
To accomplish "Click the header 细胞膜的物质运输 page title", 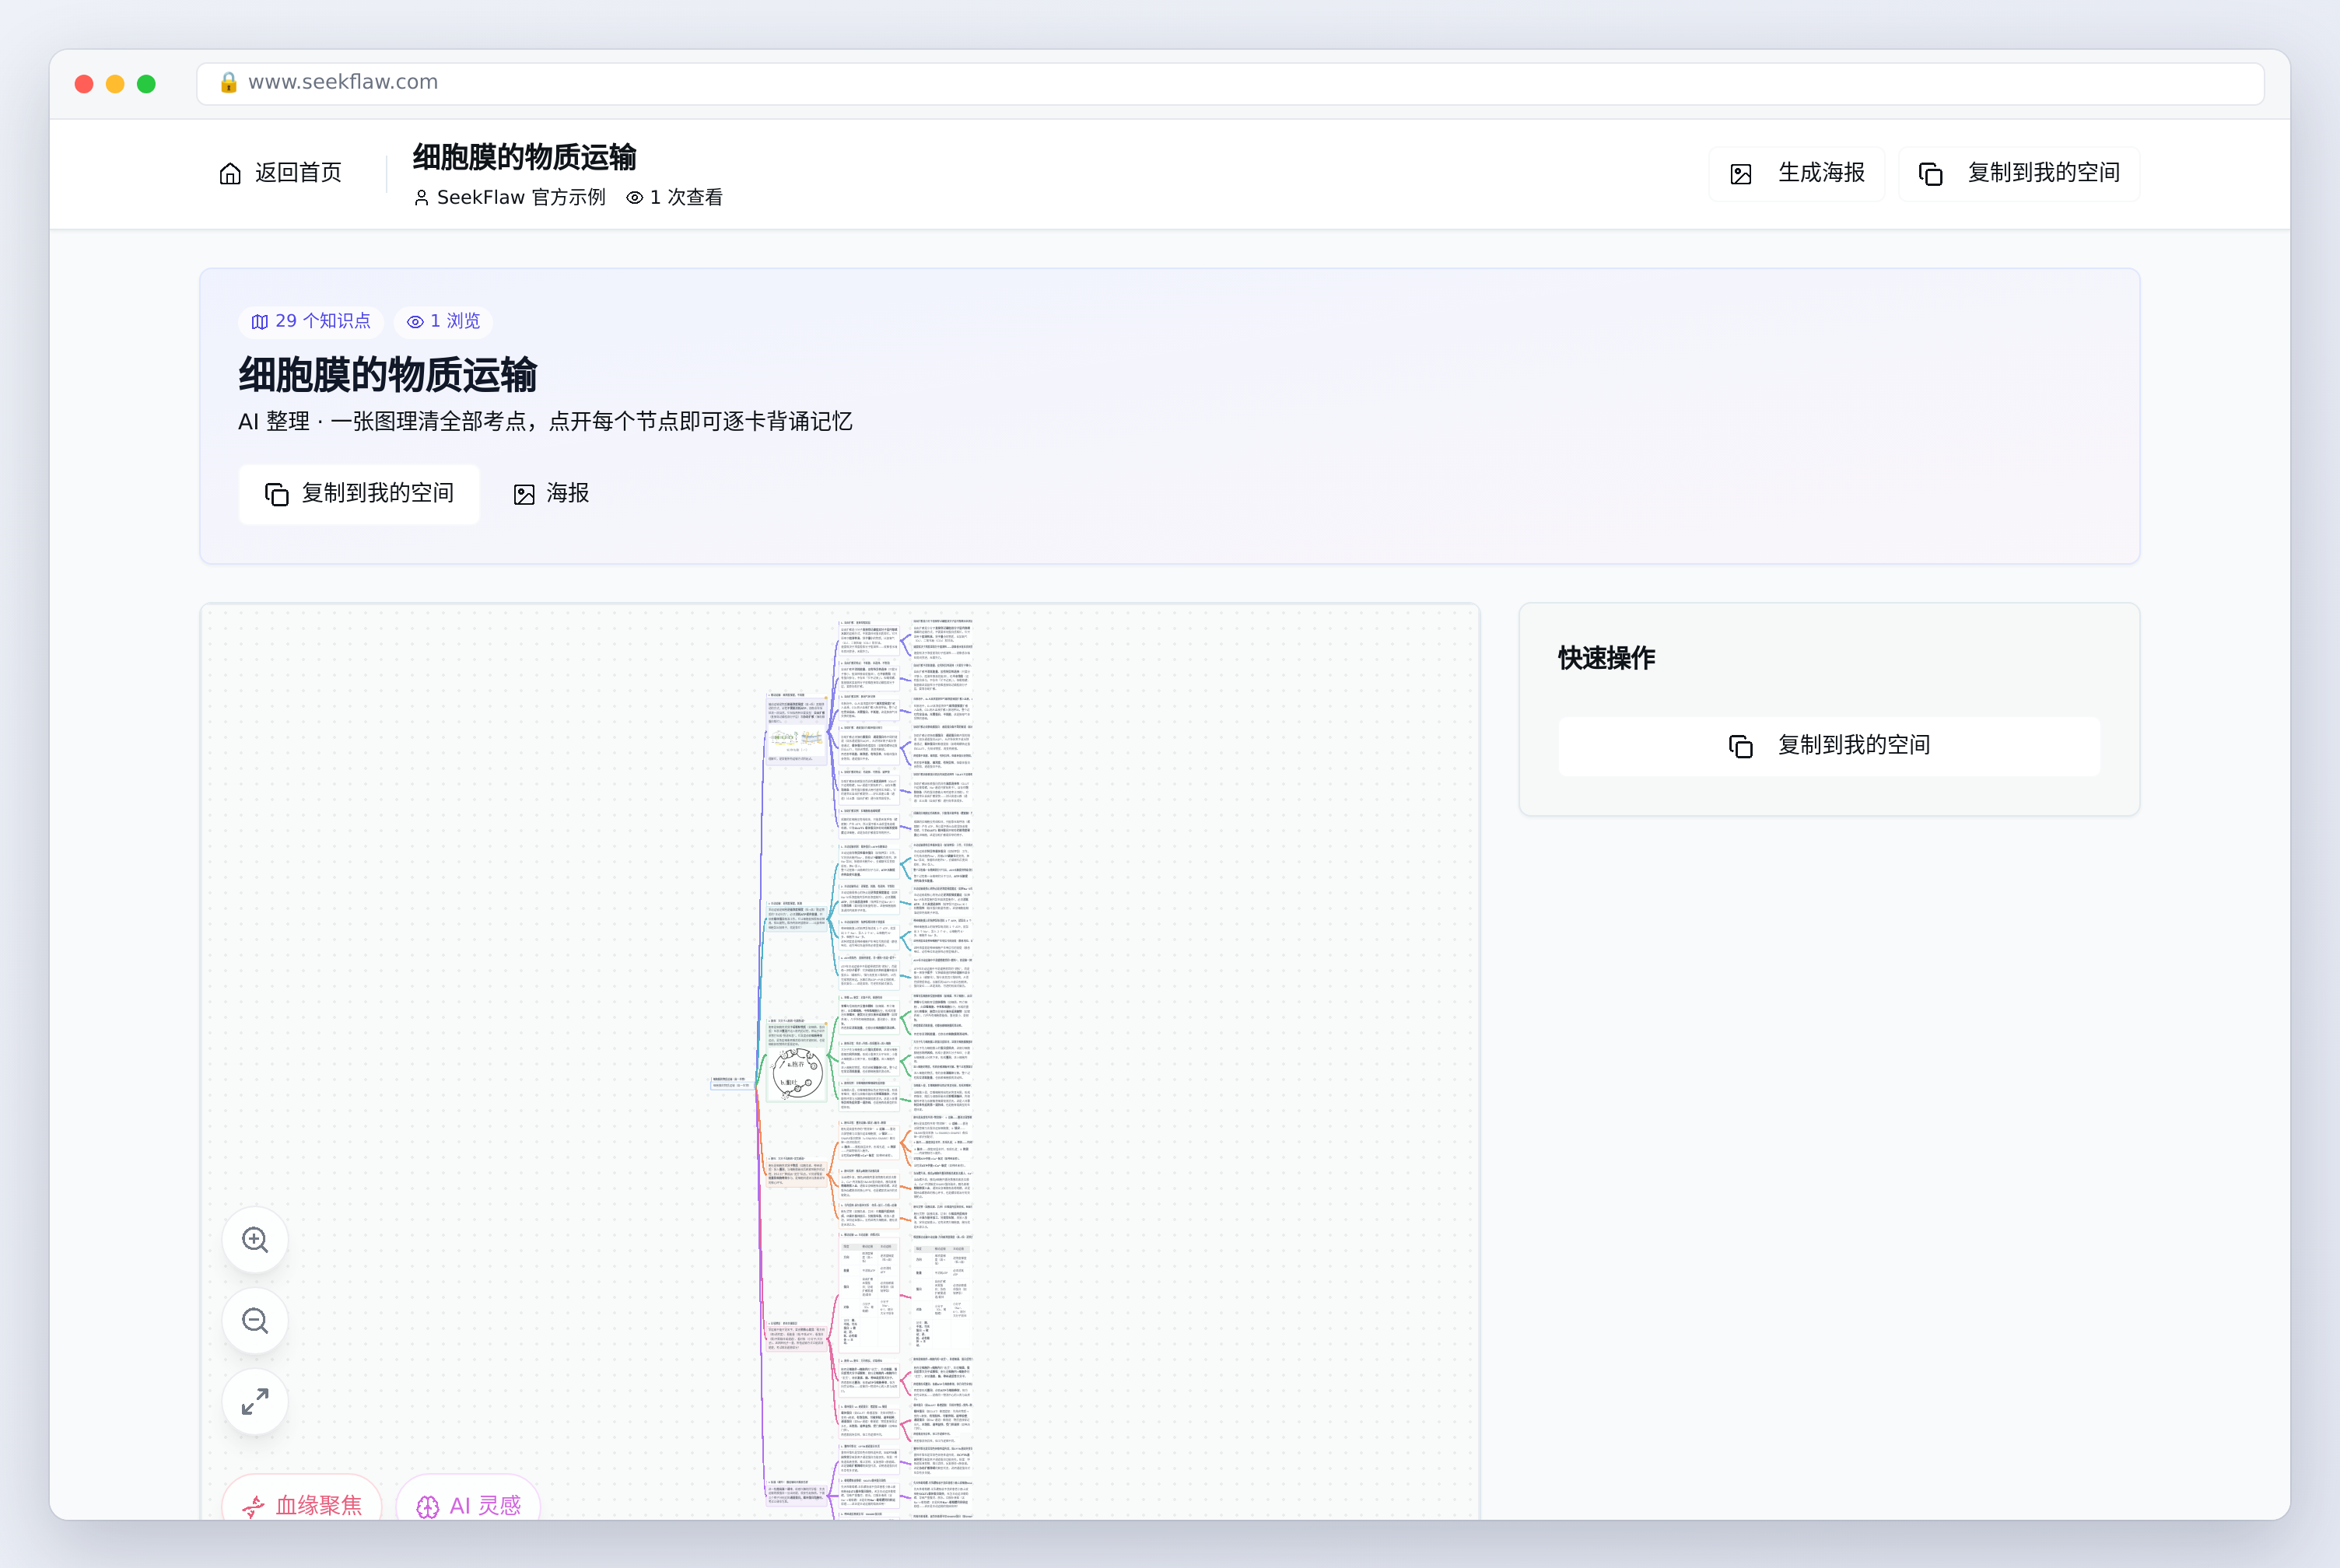I will coord(525,157).
